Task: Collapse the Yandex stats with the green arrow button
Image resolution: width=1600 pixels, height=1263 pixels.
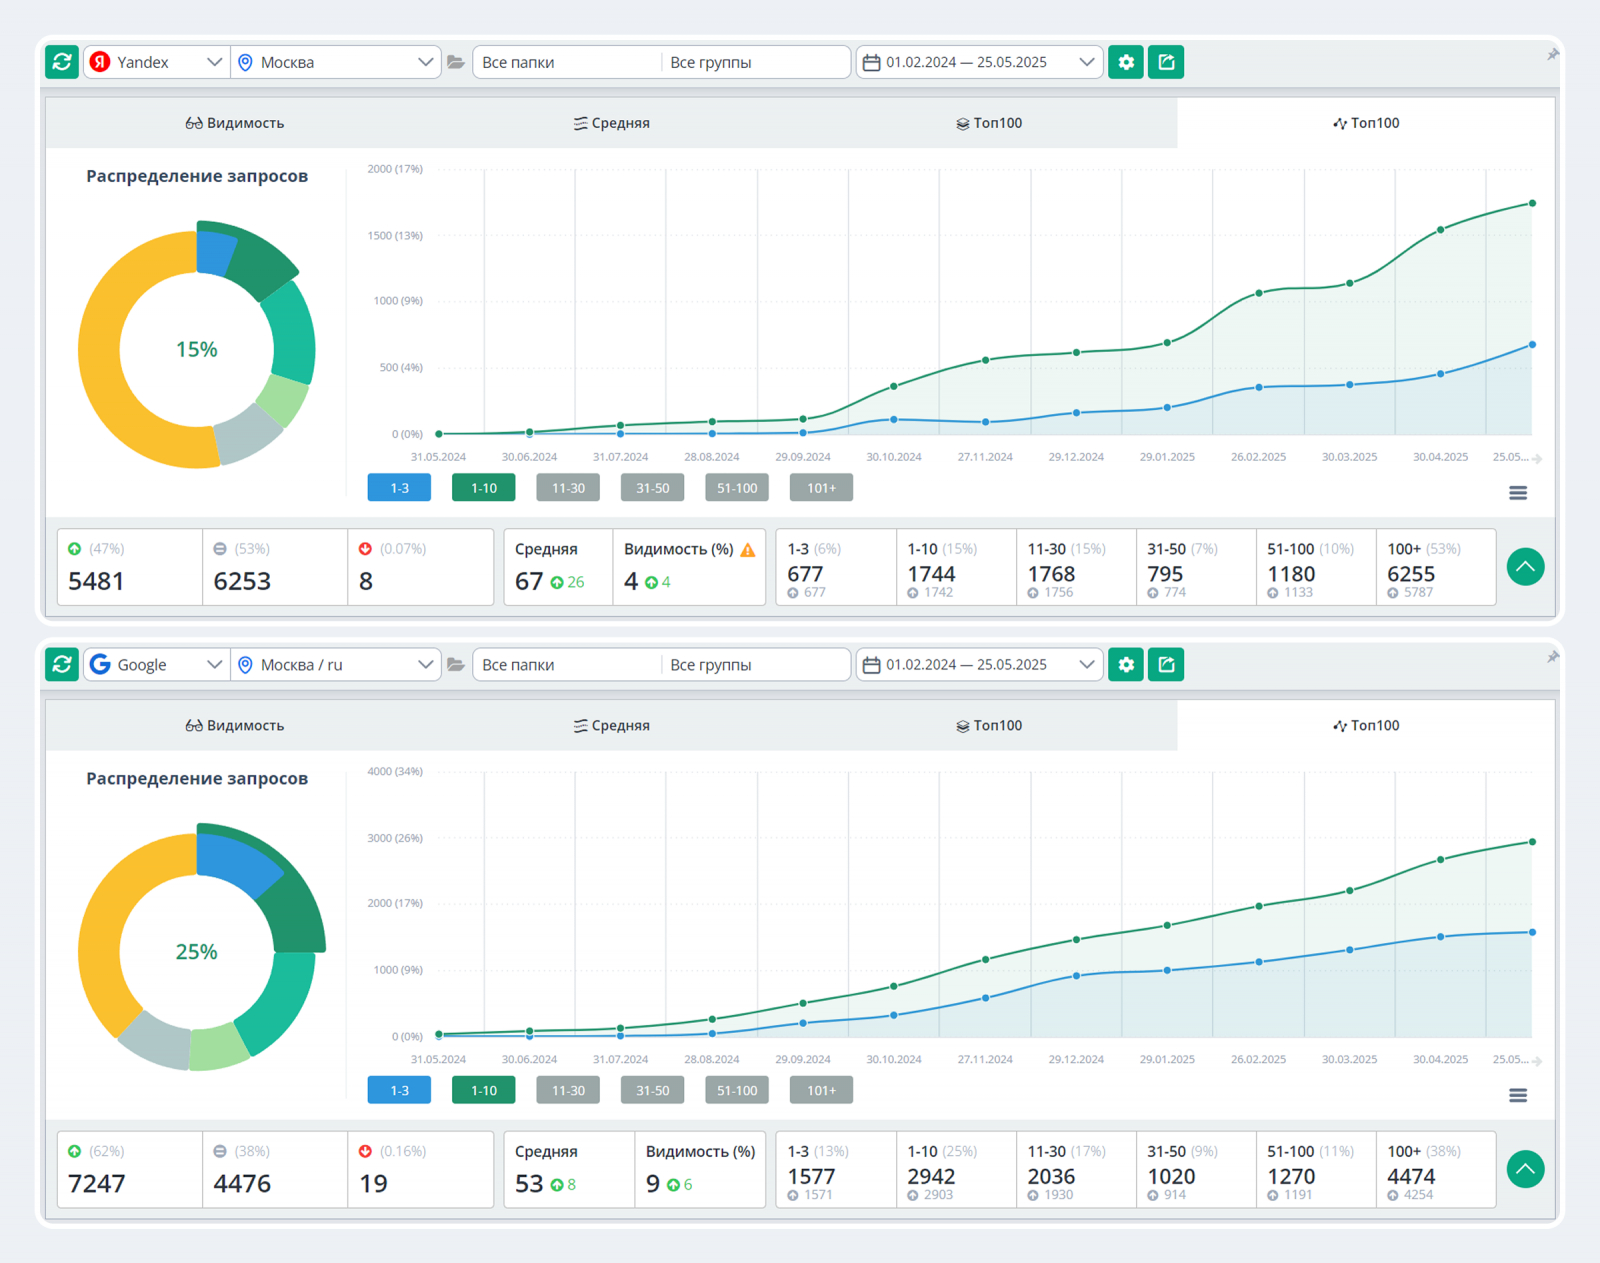Action: 1525,567
